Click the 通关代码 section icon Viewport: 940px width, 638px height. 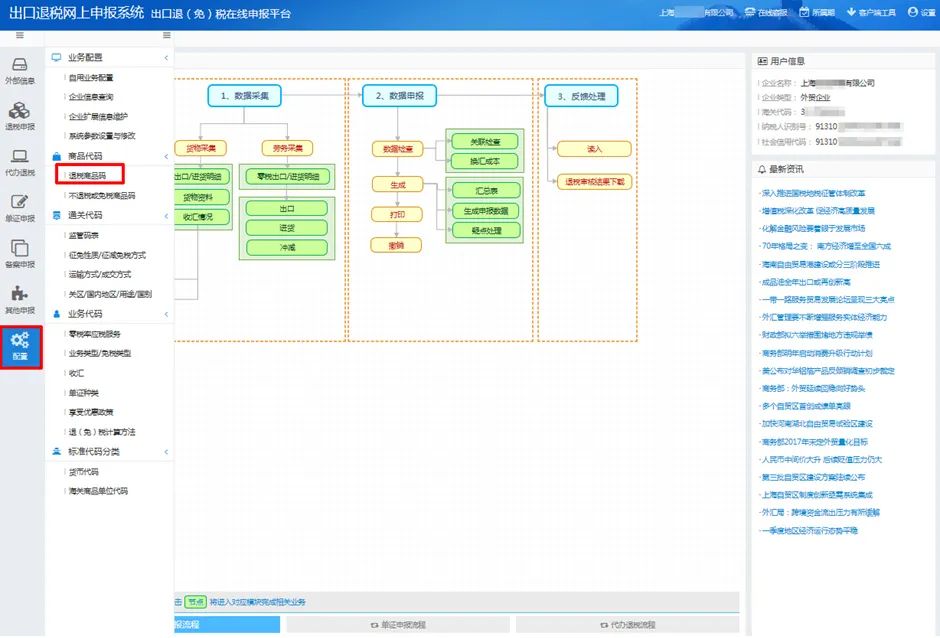pyautogui.click(x=56, y=215)
